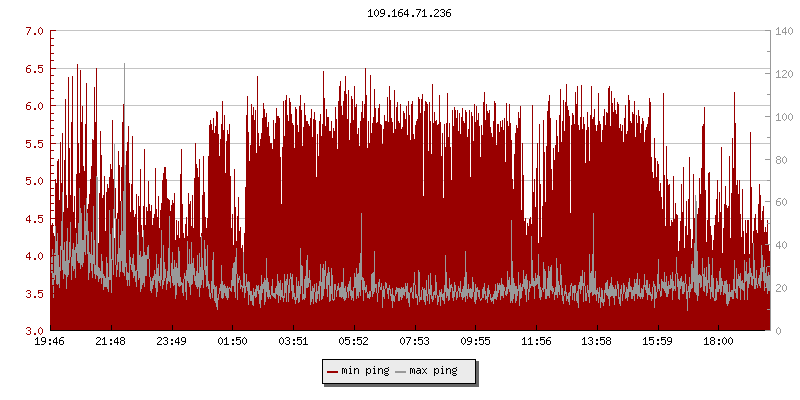Select the 09:55 time axis label
The width and height of the screenshot is (800, 400).
tap(475, 341)
